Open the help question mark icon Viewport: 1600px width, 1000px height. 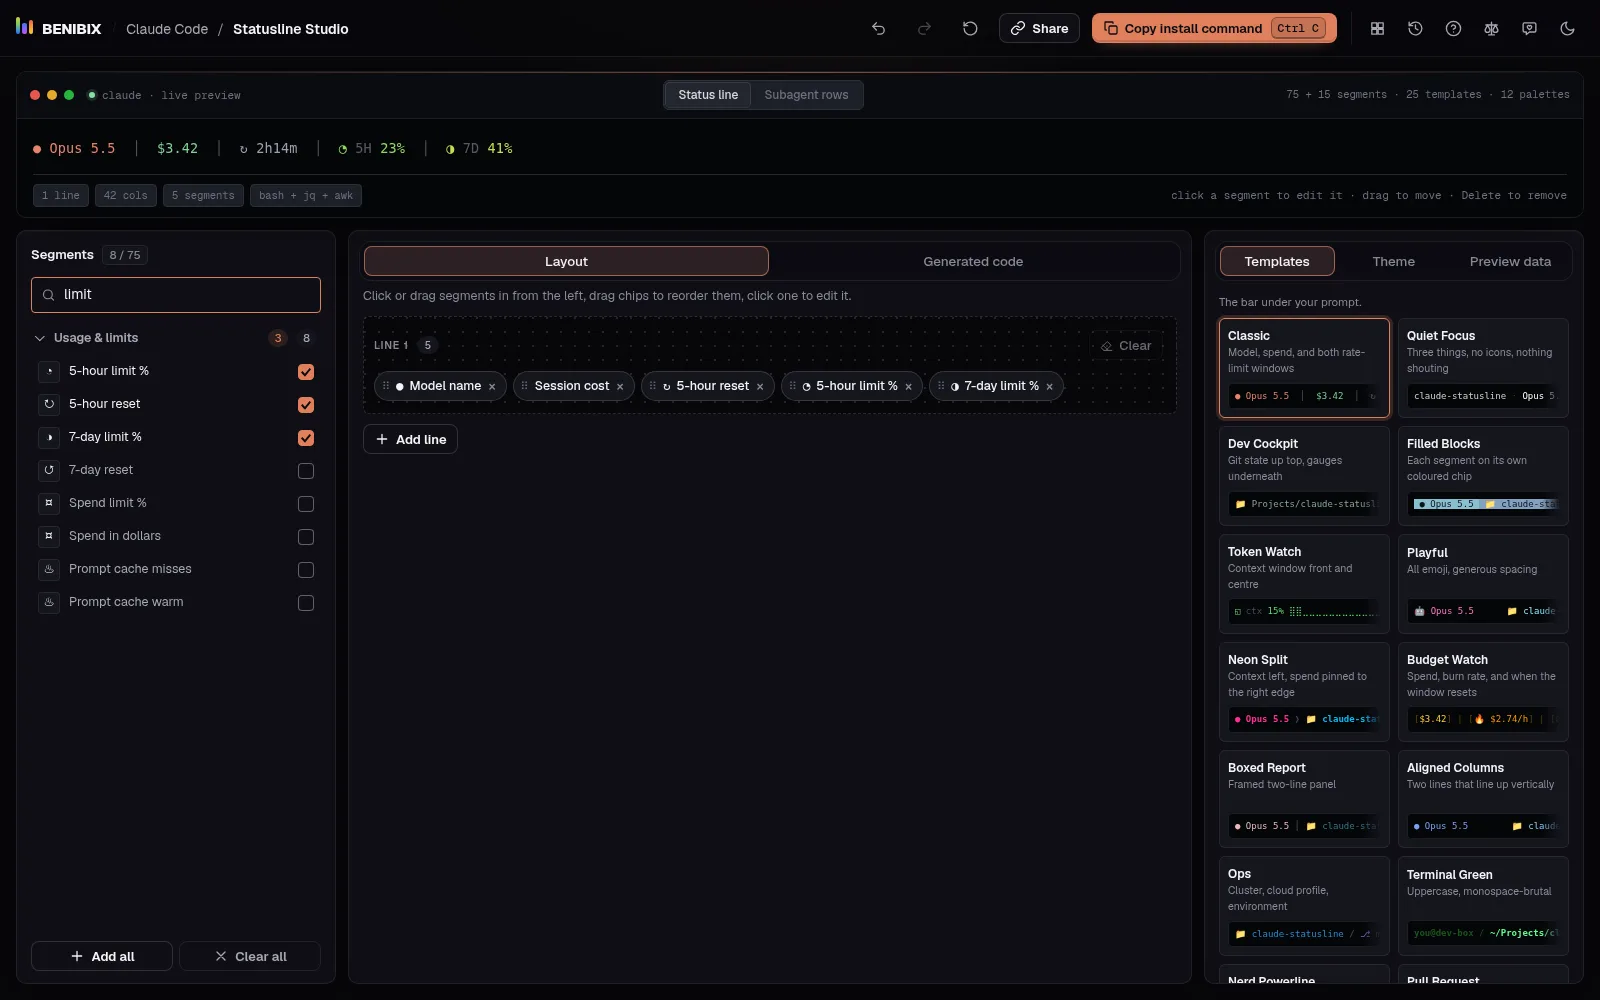click(x=1453, y=29)
